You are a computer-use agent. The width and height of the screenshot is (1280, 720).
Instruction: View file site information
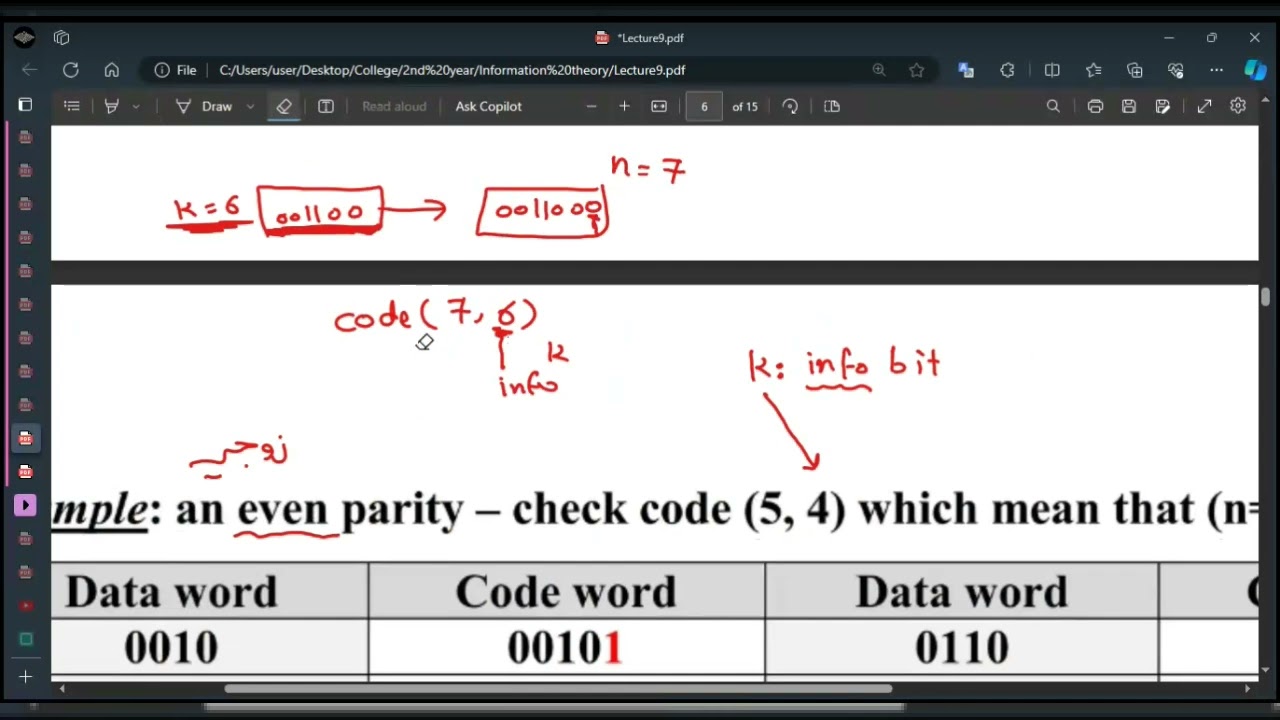[x=175, y=70]
